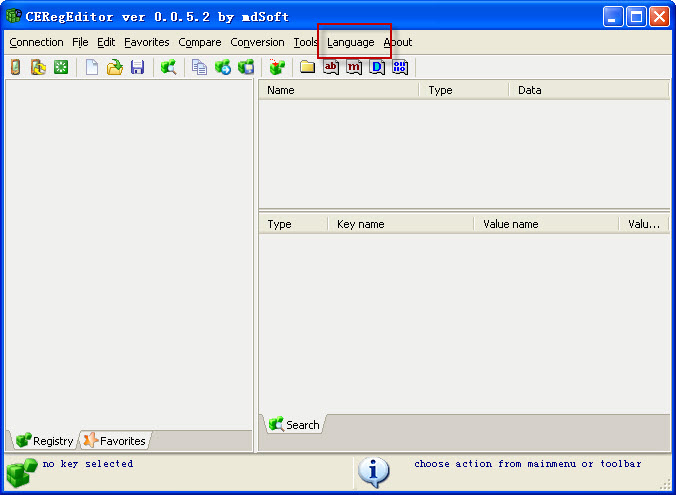676x495 pixels.
Task: Click the 'no key selected' status text
Action: coord(88,464)
